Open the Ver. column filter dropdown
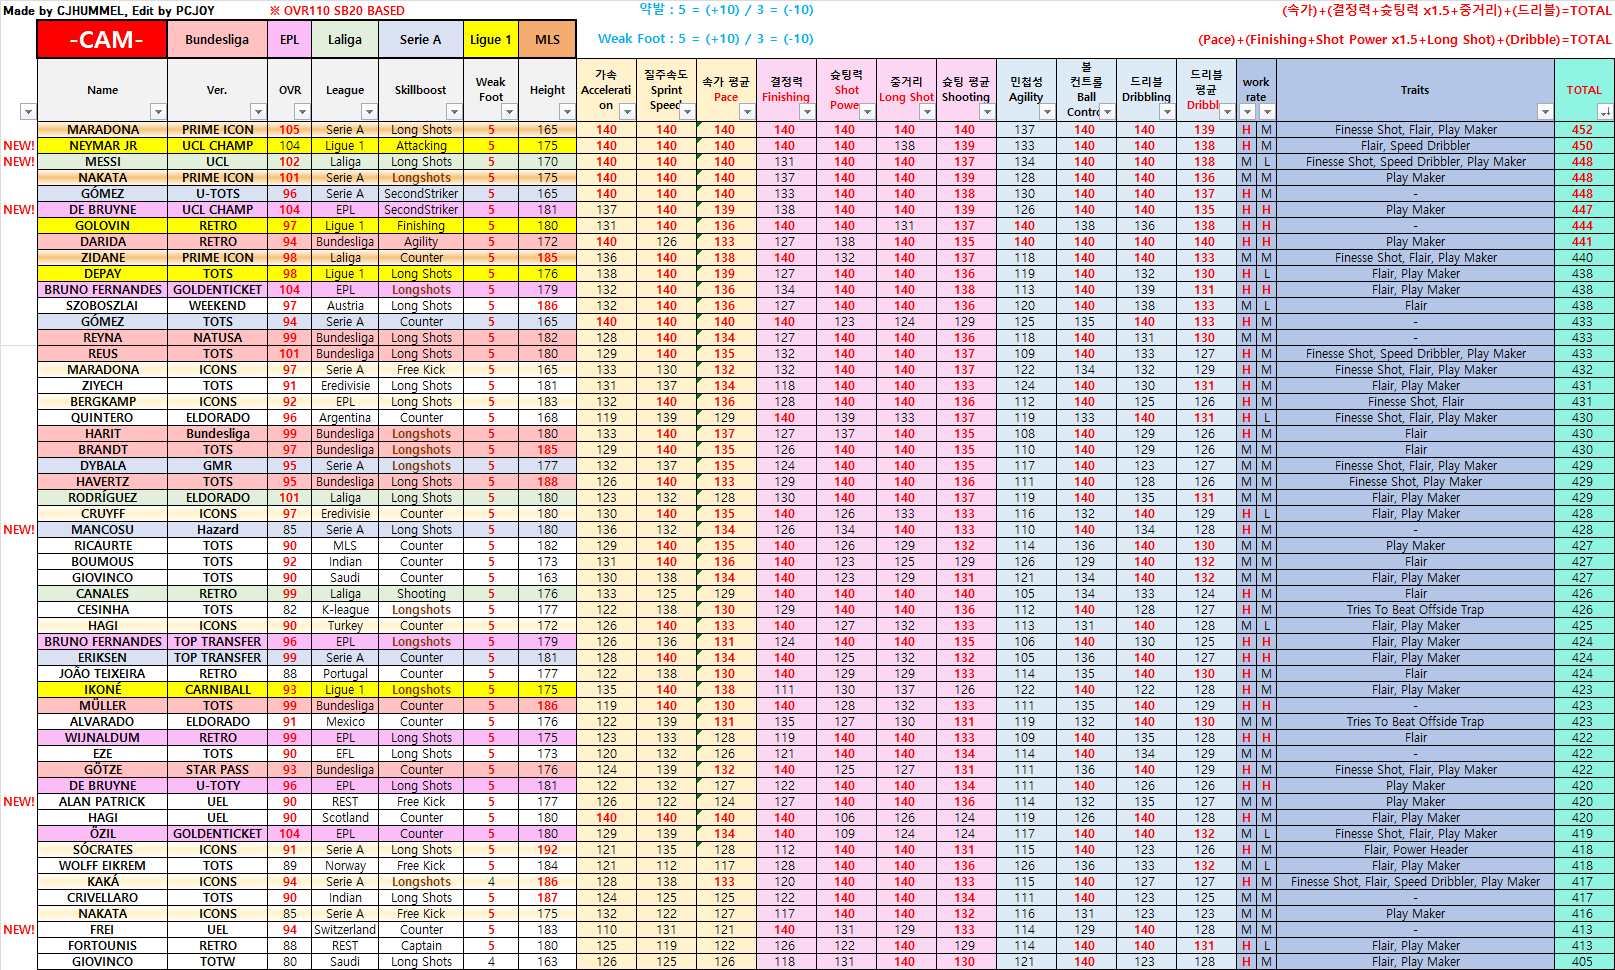The image size is (1615, 970). (x=257, y=112)
